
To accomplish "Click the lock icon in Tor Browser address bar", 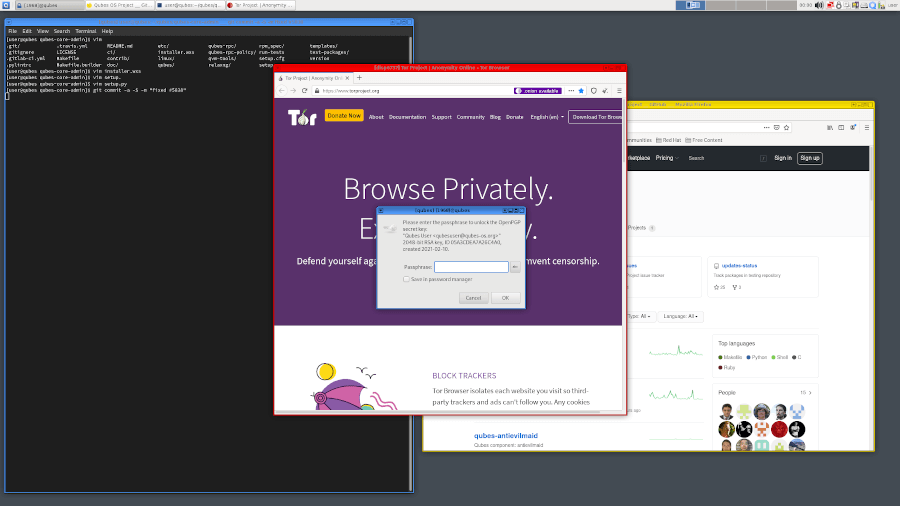I will (317, 91).
